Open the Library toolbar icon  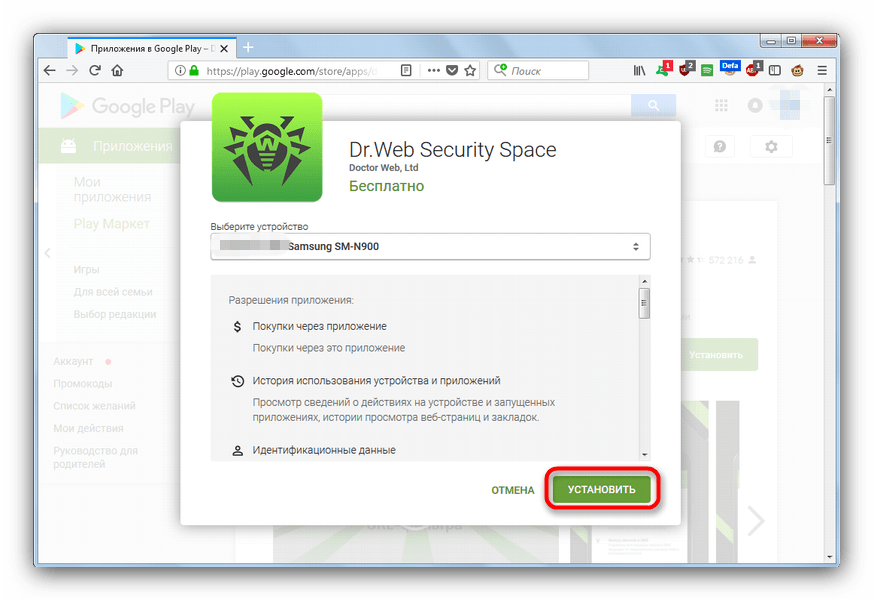pos(639,71)
